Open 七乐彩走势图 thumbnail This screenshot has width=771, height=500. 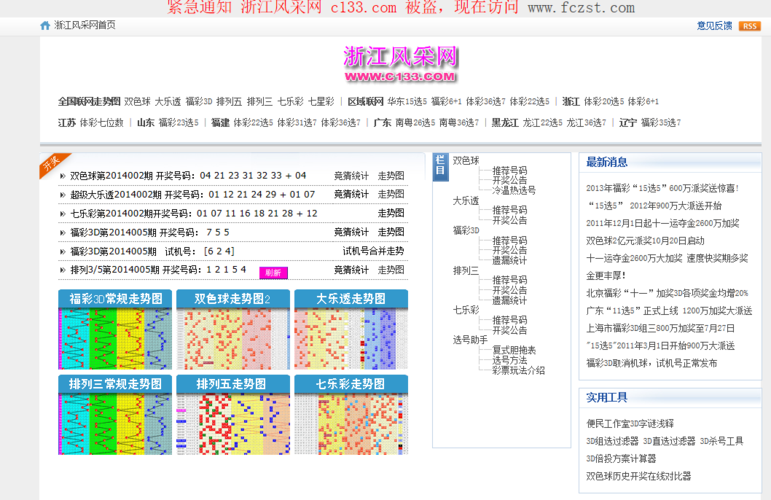pyautogui.click(x=351, y=414)
